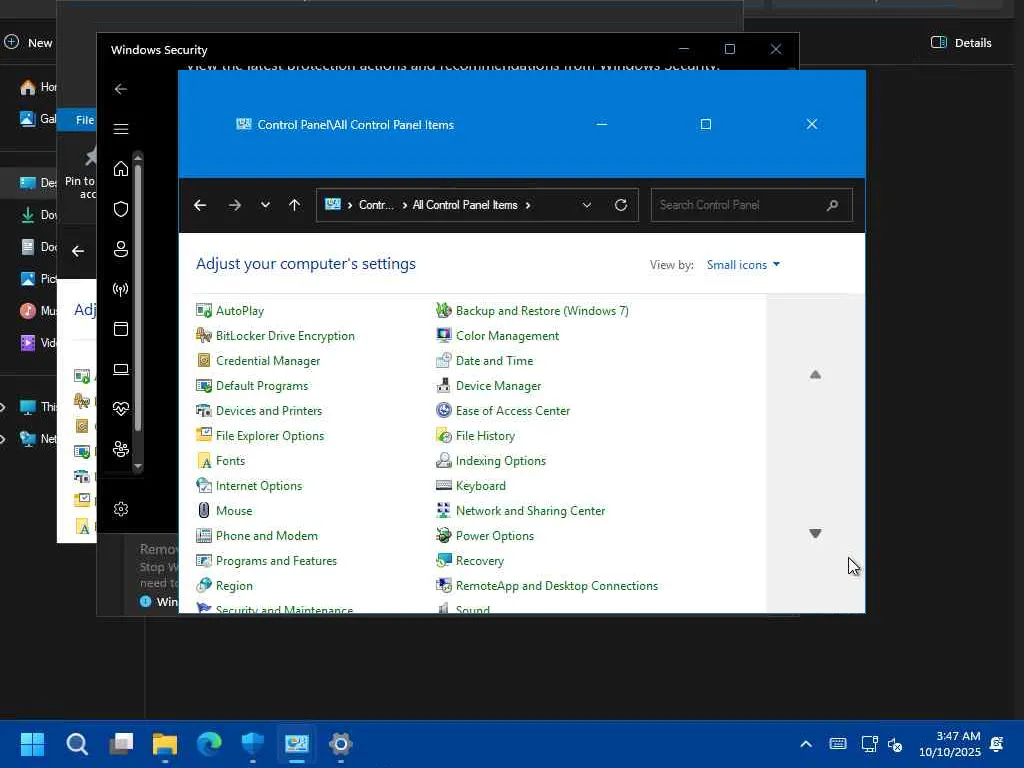Click the scroll up arrow in Control Panel
The image size is (1024, 768).
(815, 375)
